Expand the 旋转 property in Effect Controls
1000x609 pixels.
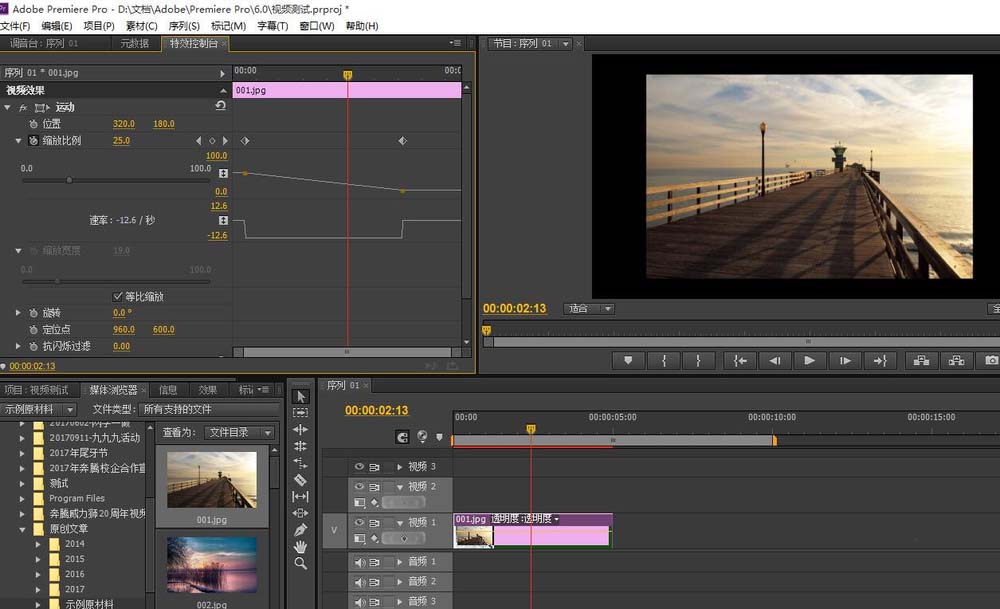[18, 313]
